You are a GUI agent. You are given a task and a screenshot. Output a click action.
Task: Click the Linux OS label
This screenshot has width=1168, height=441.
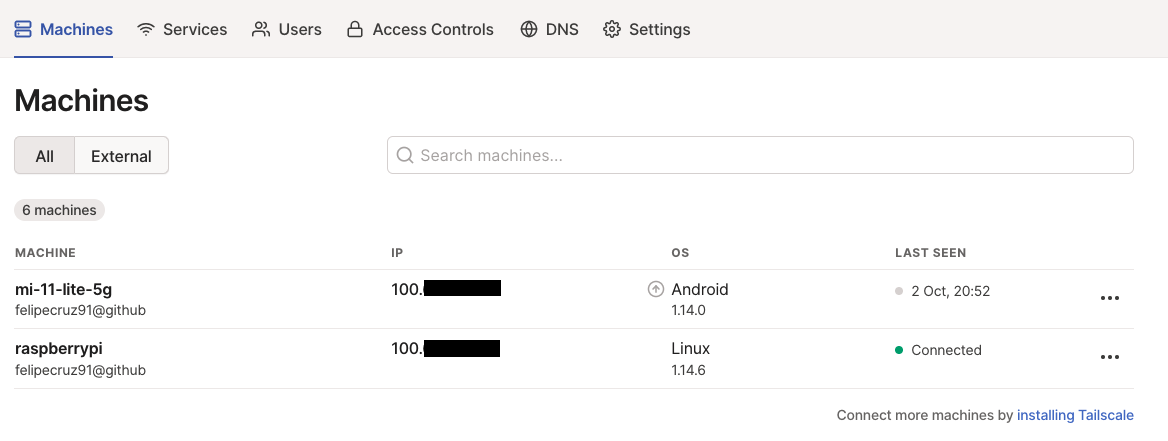[691, 349]
